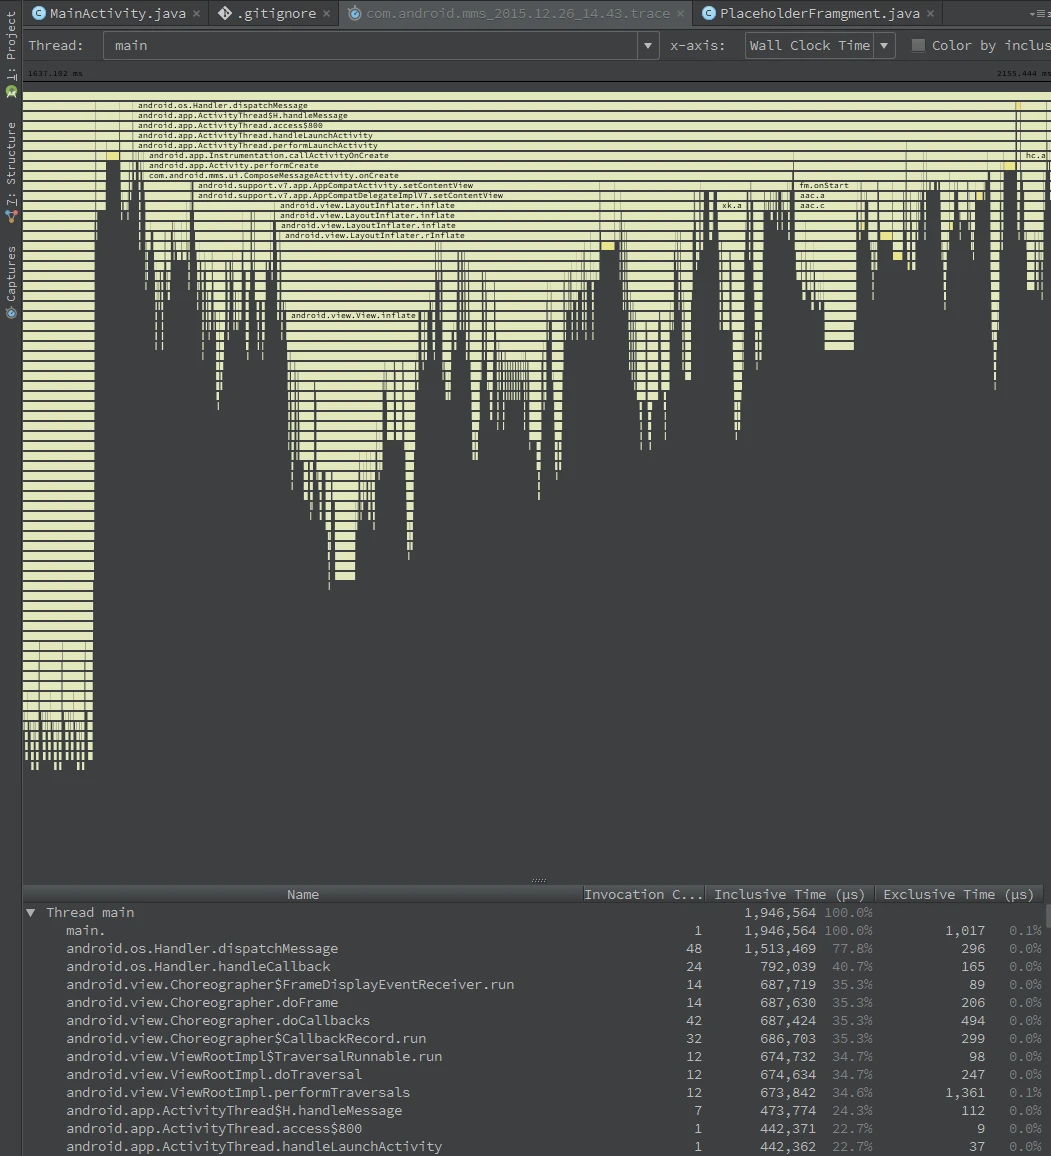
Task: Click the green Android icon in sidebar
Action: pyautogui.click(x=10, y=90)
